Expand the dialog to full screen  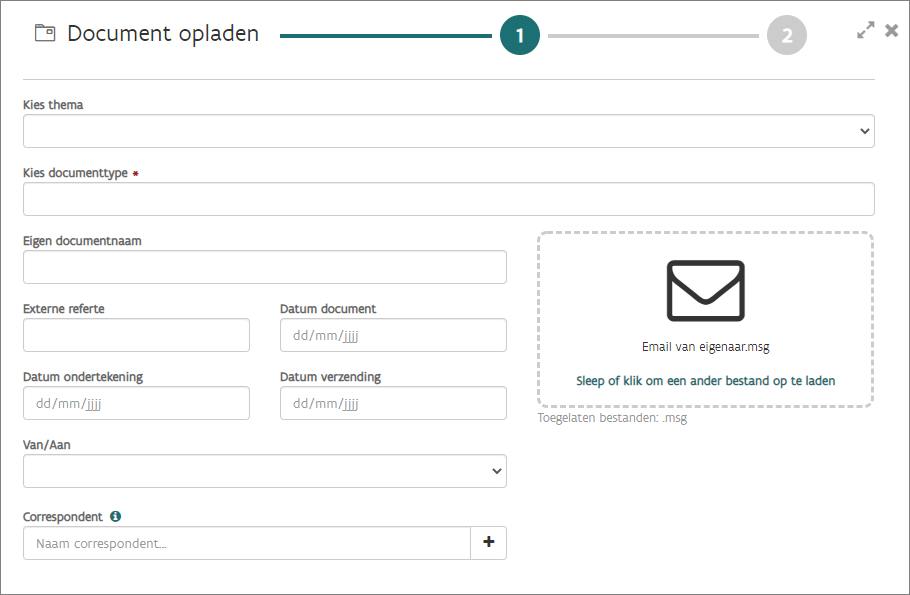point(866,31)
